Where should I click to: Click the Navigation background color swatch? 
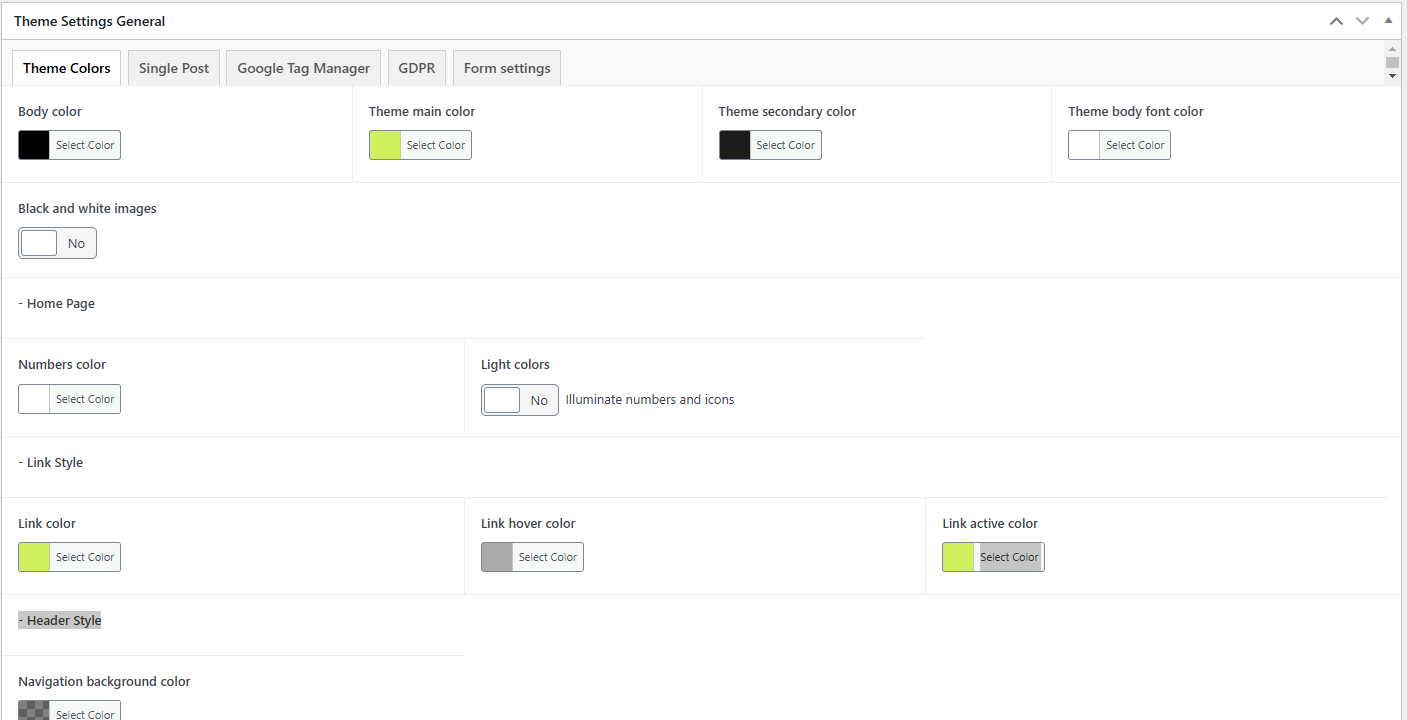(x=34, y=711)
